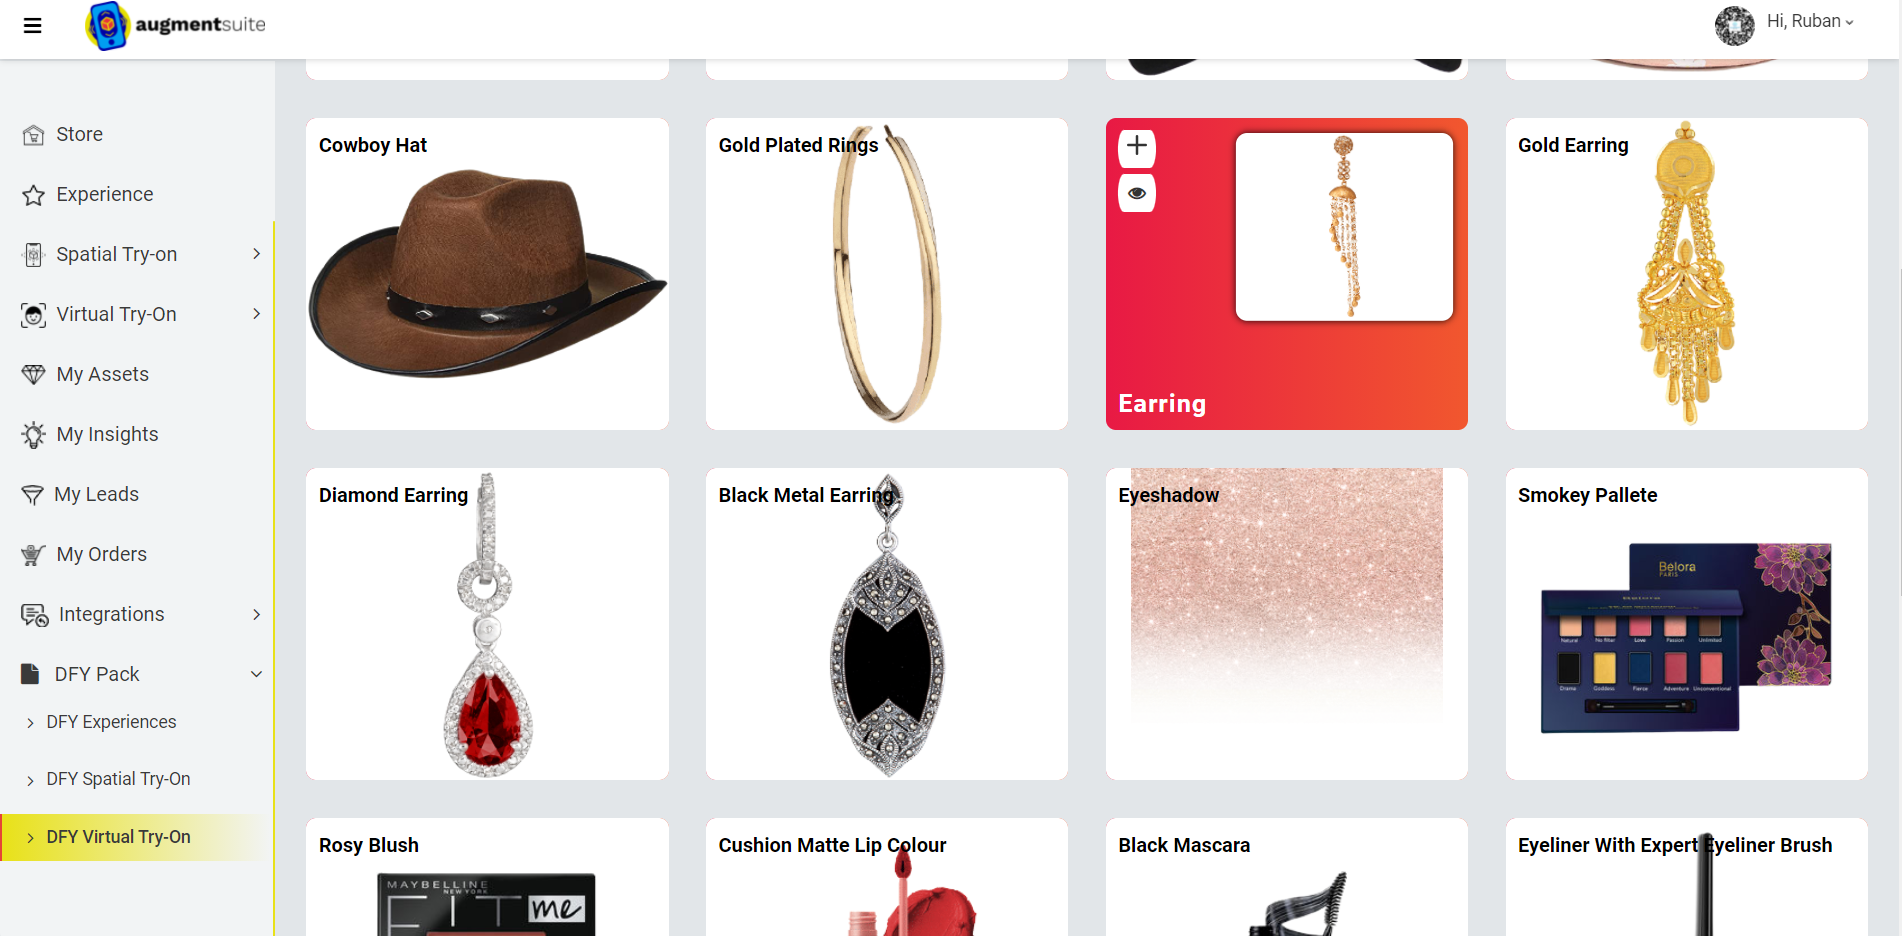Click the augmentsuite logo
1902x936 pixels.
pos(176,25)
